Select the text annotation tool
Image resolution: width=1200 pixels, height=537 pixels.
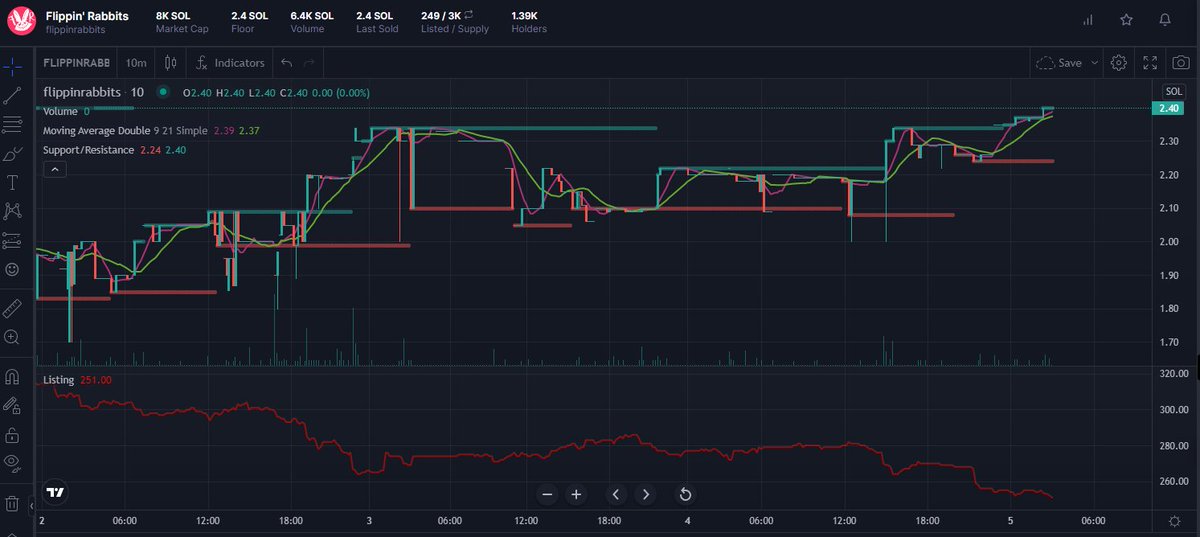point(12,182)
